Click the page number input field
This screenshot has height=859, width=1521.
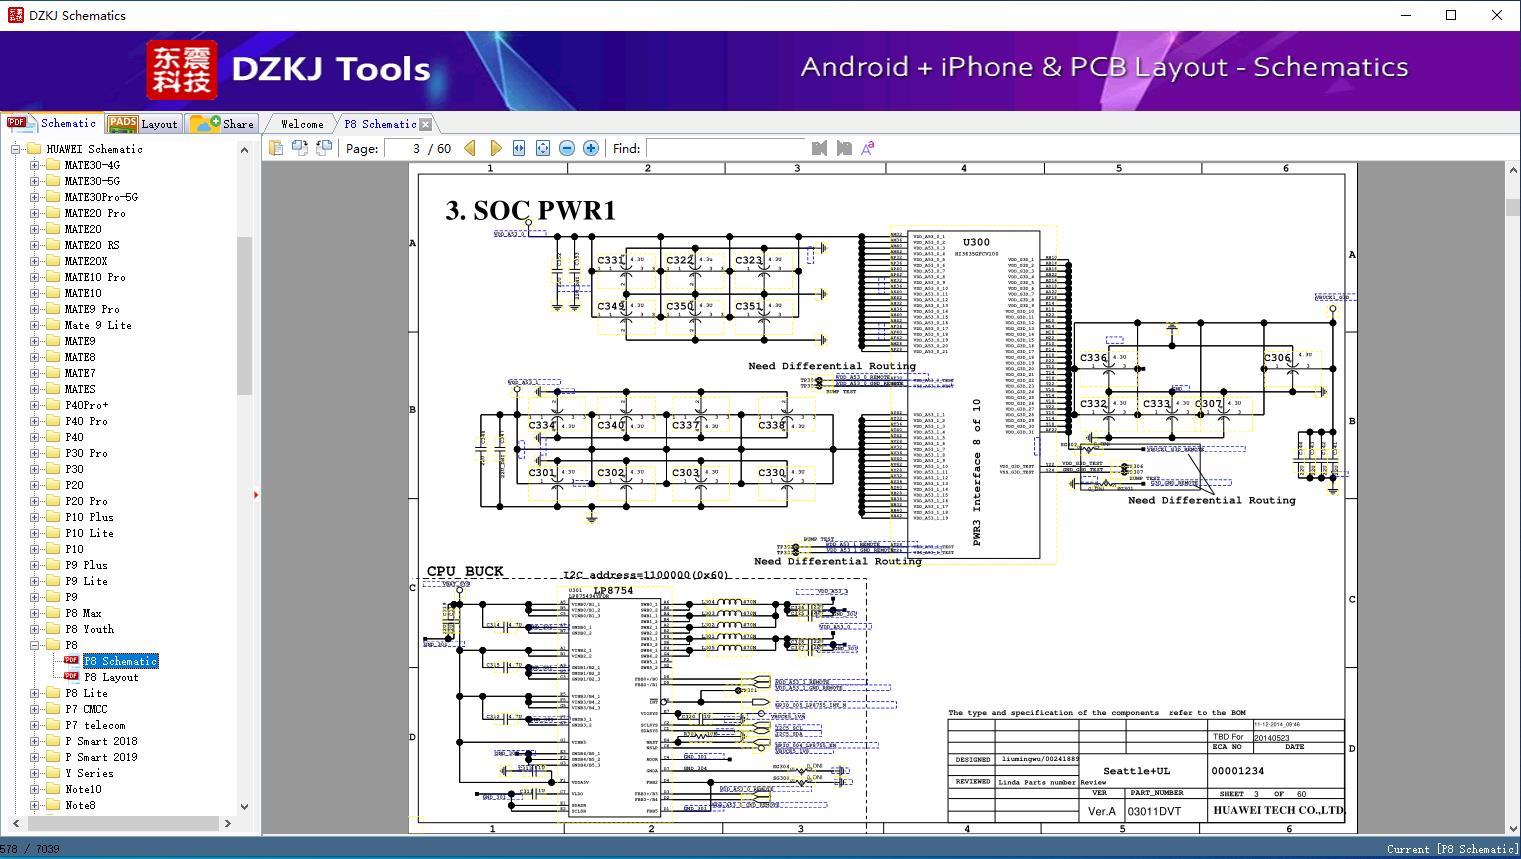(x=404, y=148)
